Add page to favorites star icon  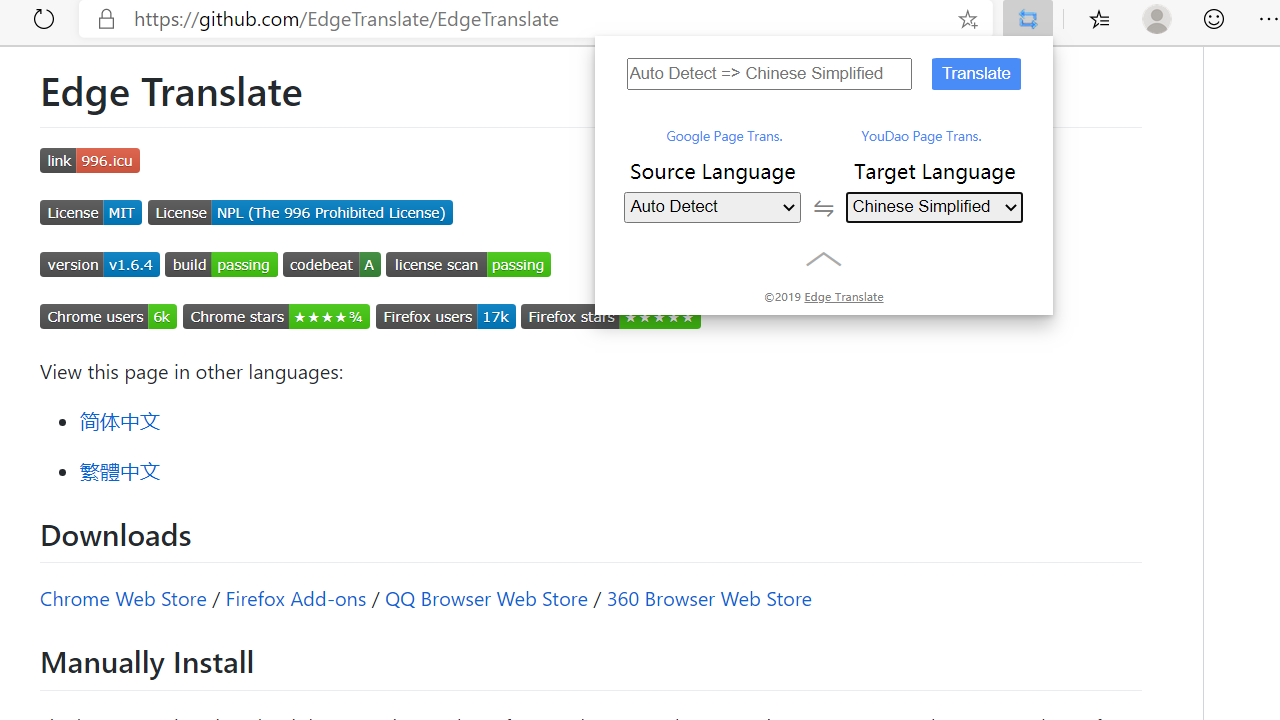click(x=967, y=19)
